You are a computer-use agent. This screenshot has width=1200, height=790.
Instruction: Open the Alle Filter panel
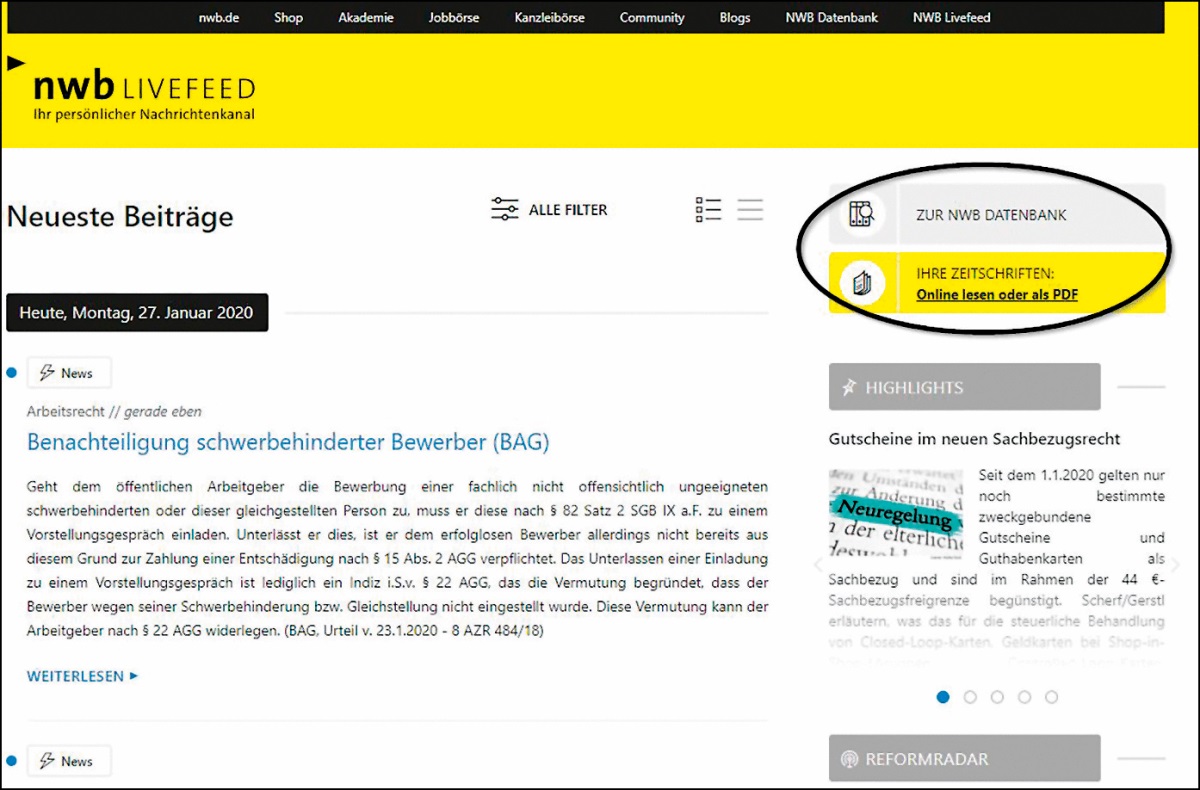click(567, 210)
